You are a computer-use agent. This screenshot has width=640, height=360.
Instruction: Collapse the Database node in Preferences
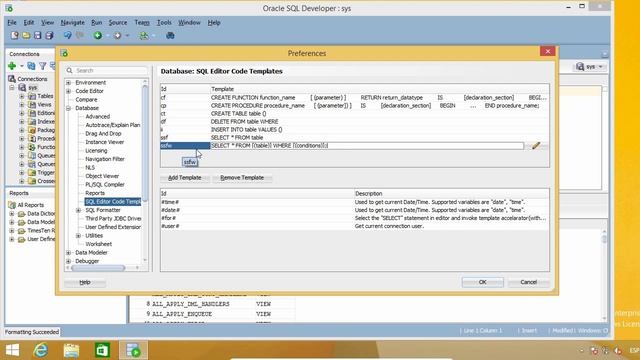(69, 108)
